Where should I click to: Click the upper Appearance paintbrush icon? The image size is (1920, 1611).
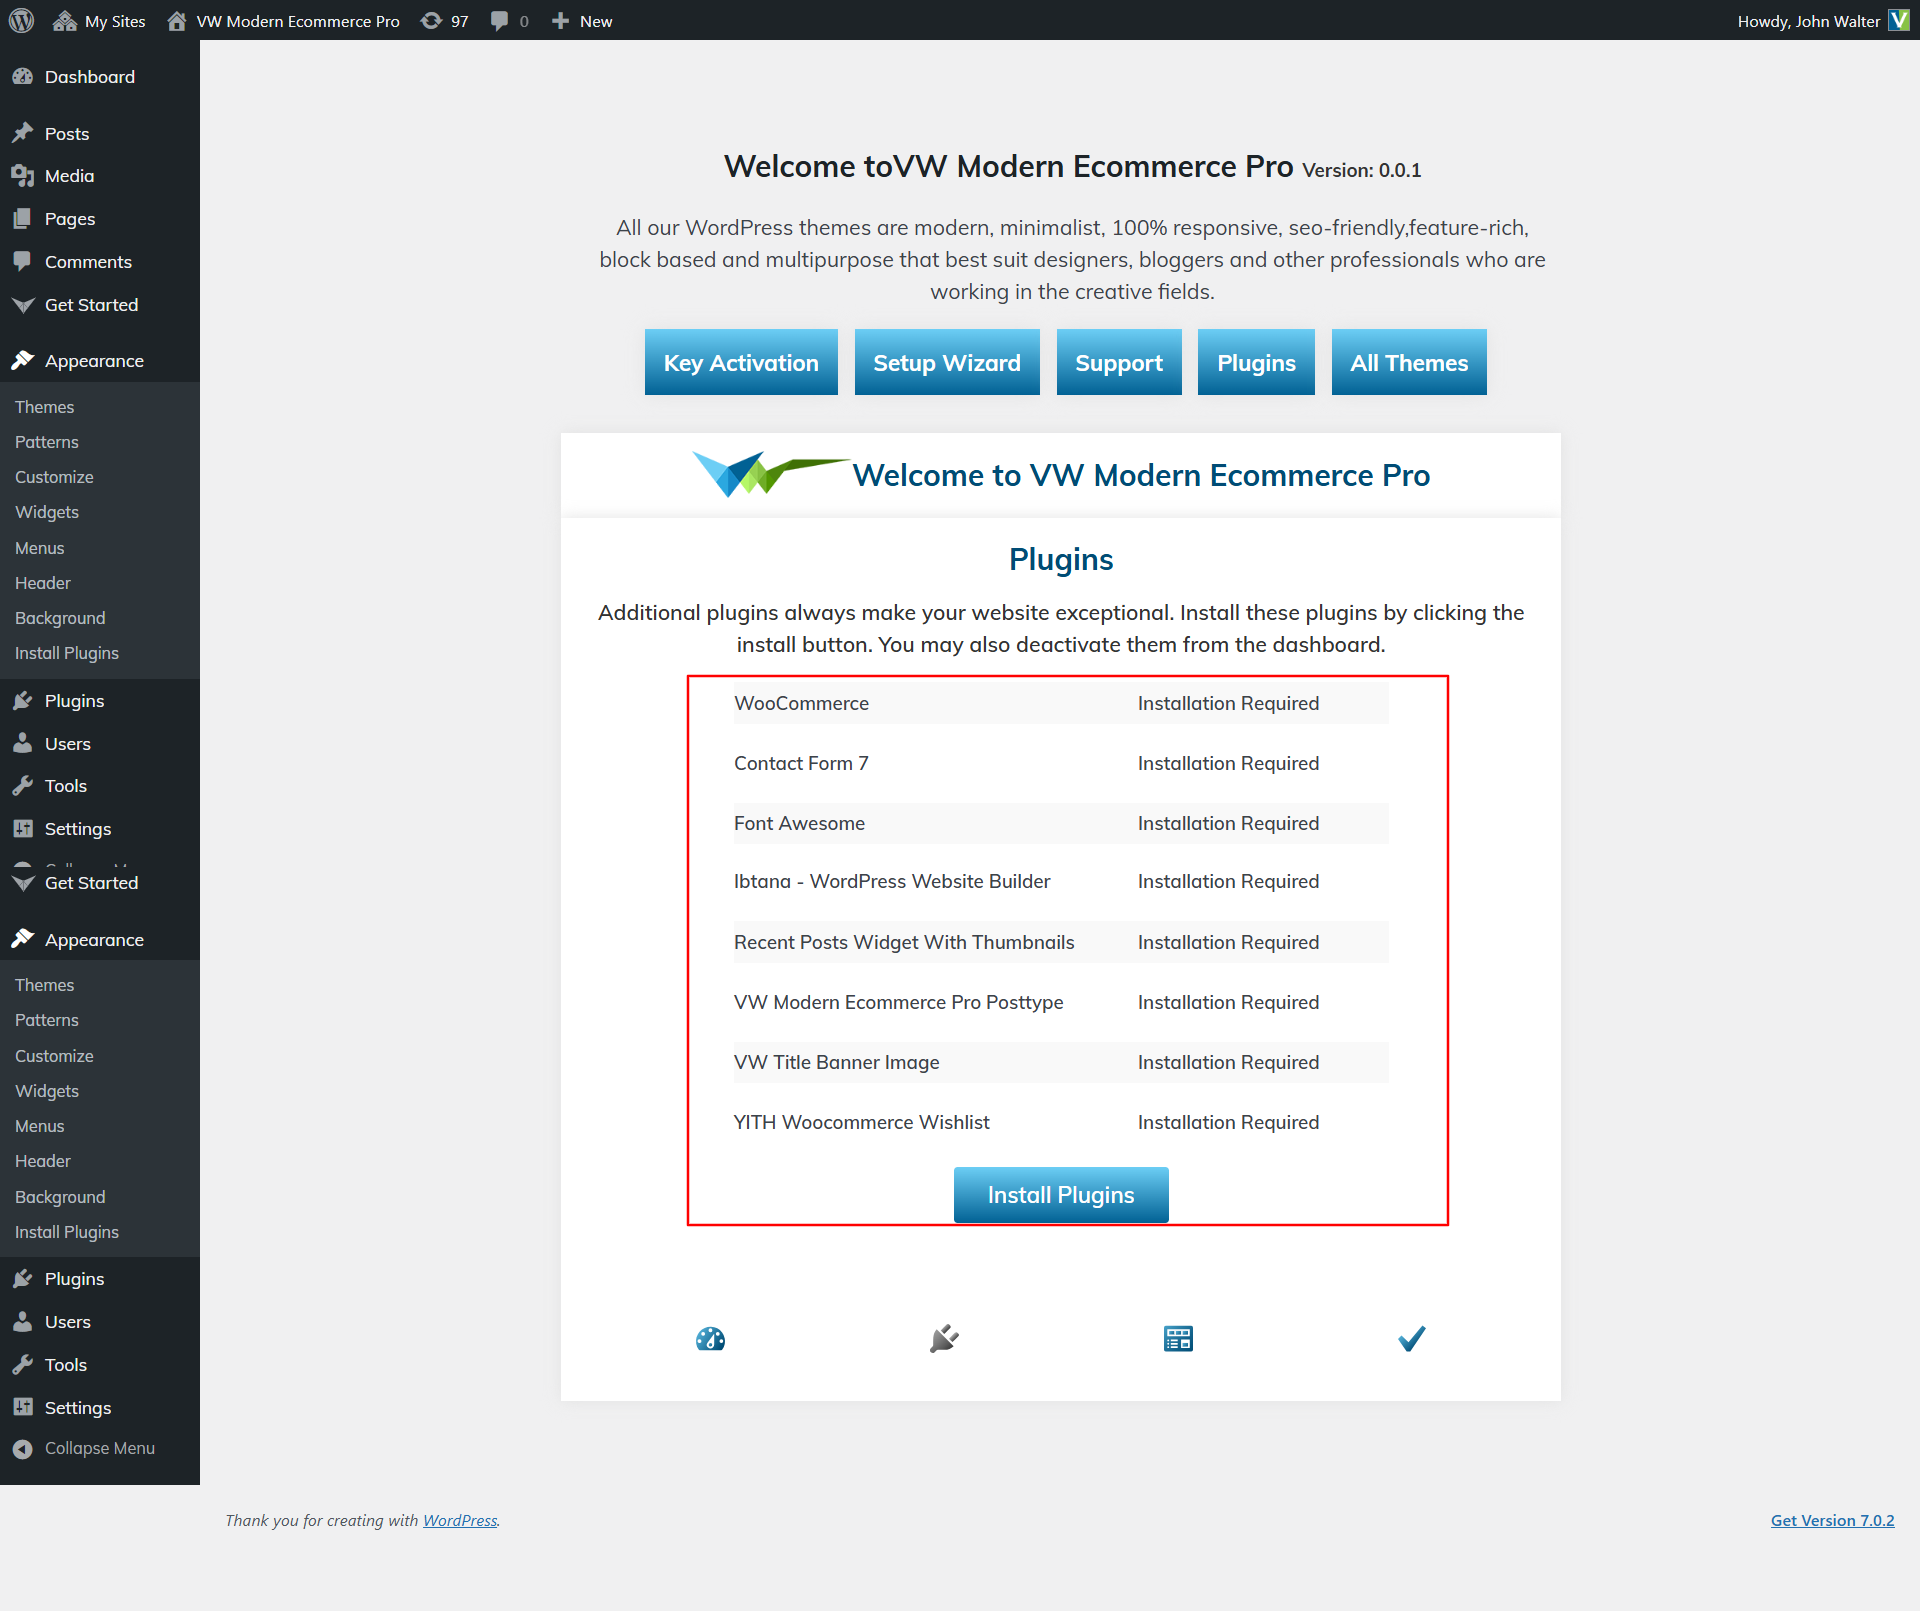(22, 360)
